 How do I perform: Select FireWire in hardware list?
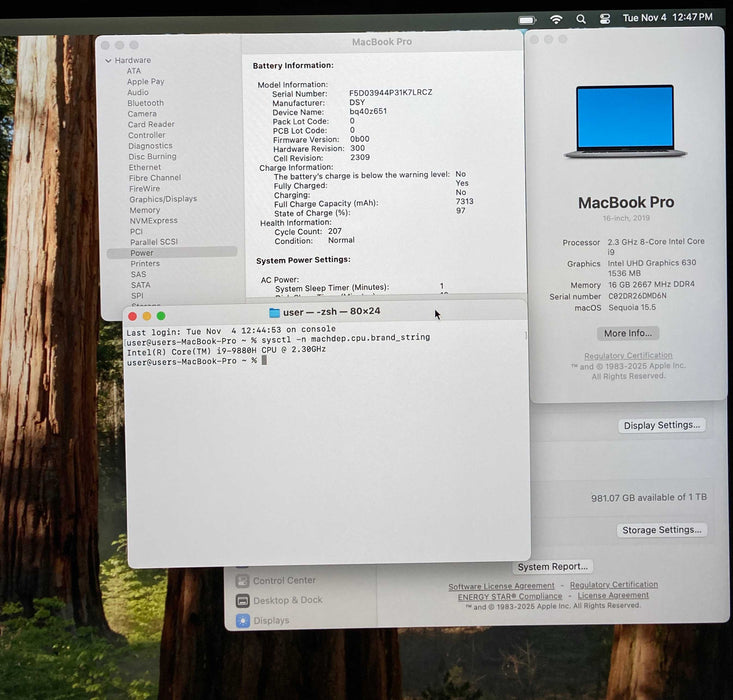coord(144,188)
